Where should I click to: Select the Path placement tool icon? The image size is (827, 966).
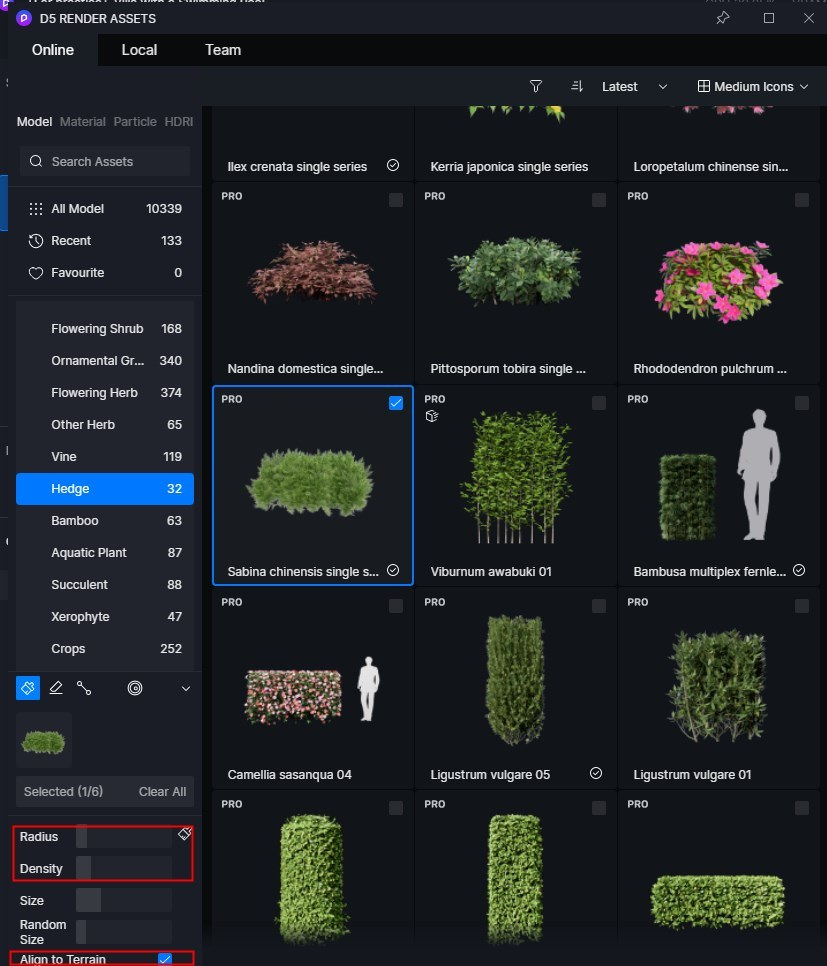coord(84,688)
